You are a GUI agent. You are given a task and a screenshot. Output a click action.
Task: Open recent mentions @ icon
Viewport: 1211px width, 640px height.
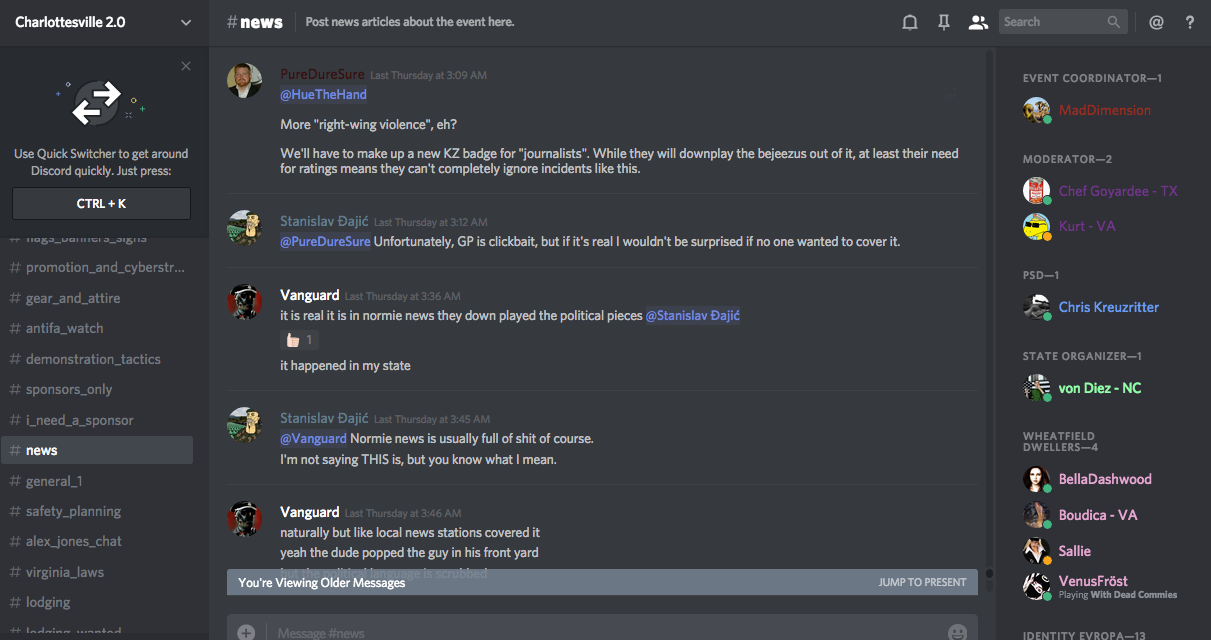pos(1156,22)
